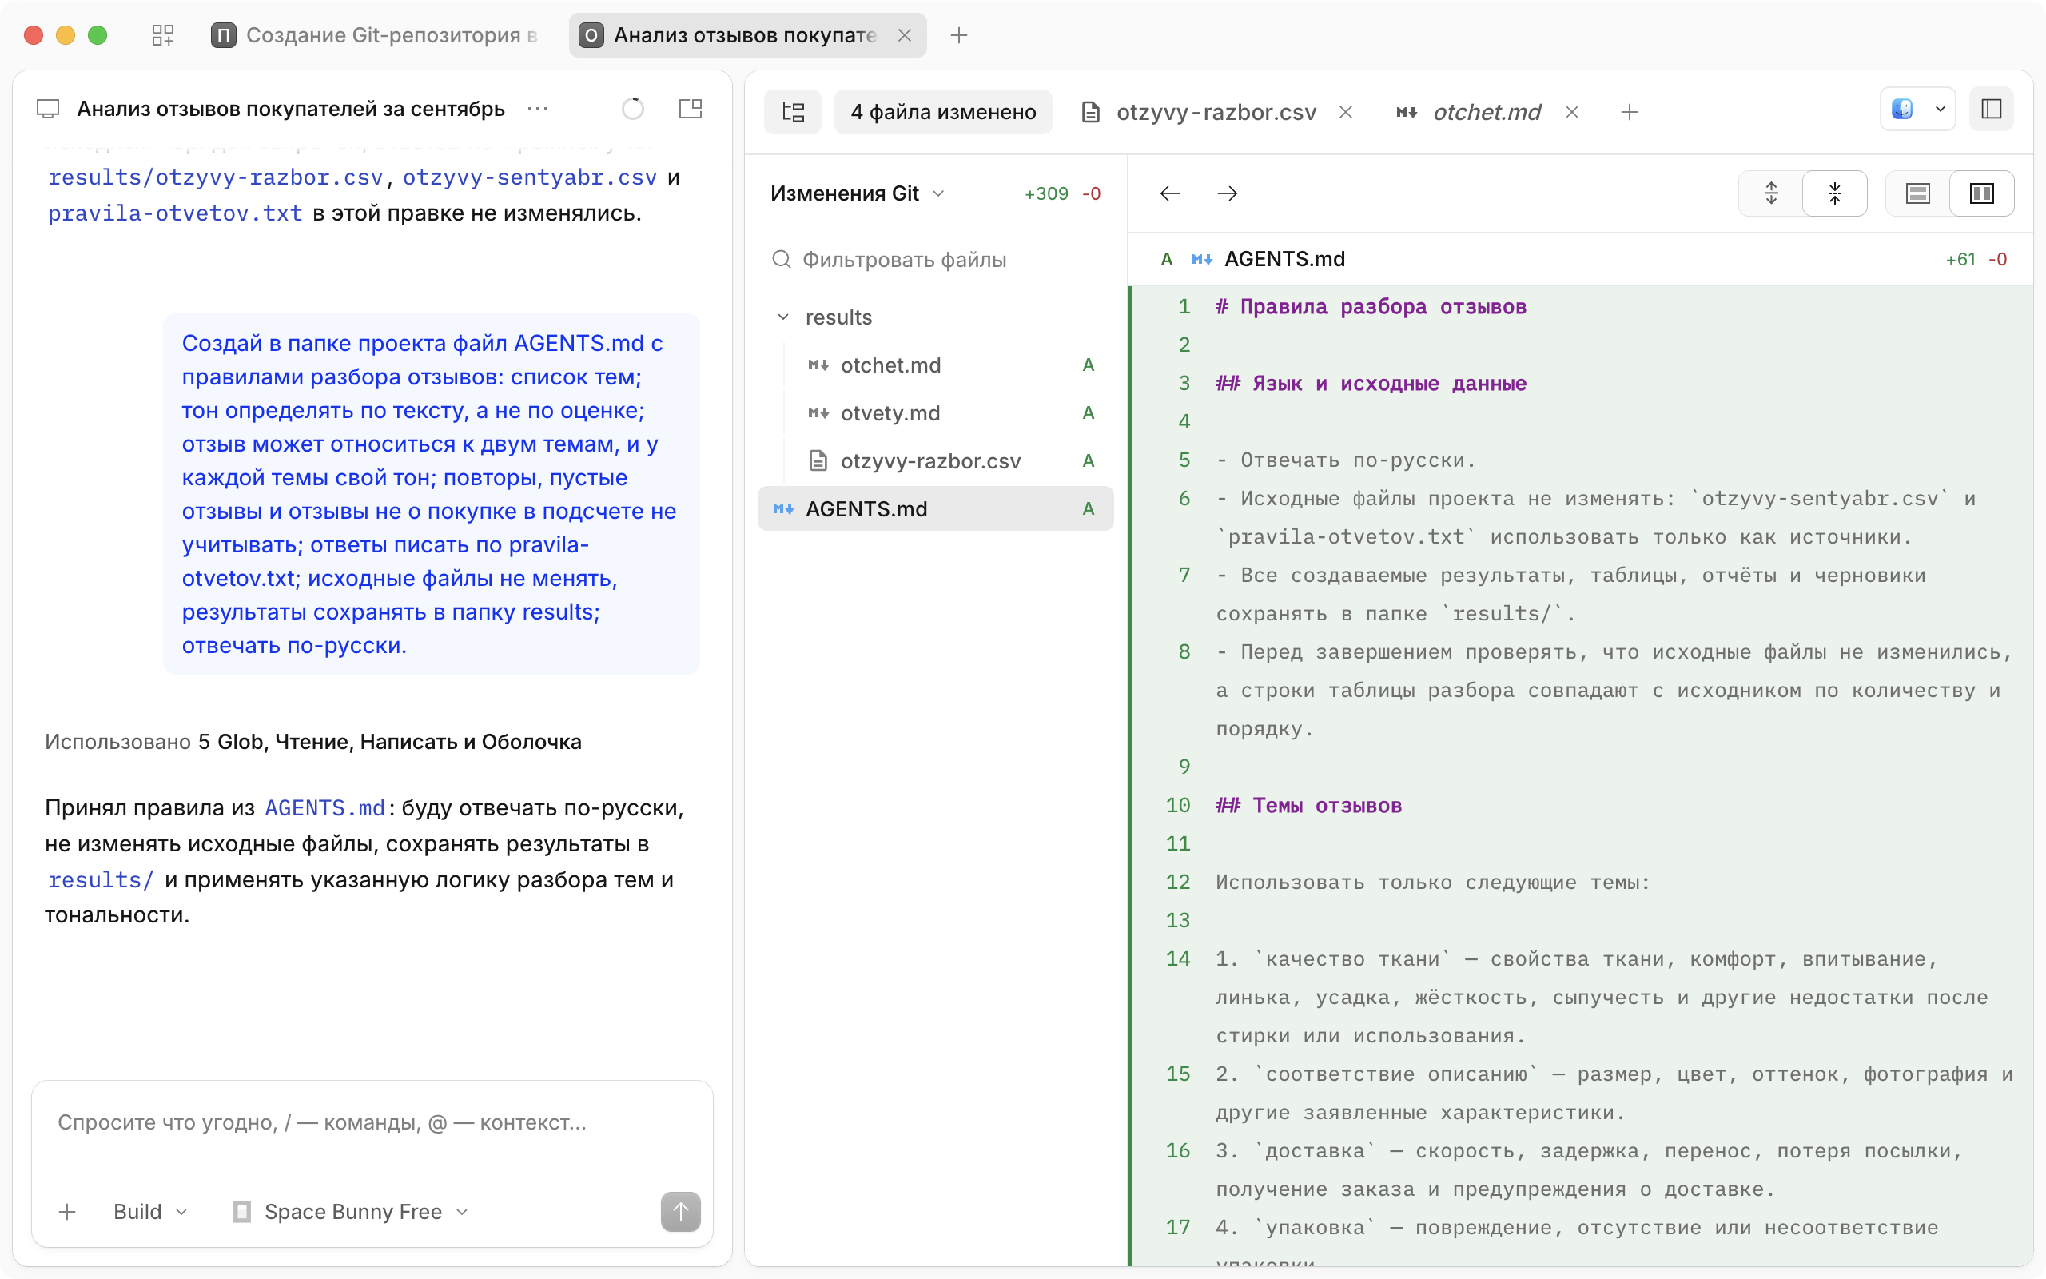2046x1279 pixels.
Task: Toggle the chat panel layout icon
Action: [690, 109]
